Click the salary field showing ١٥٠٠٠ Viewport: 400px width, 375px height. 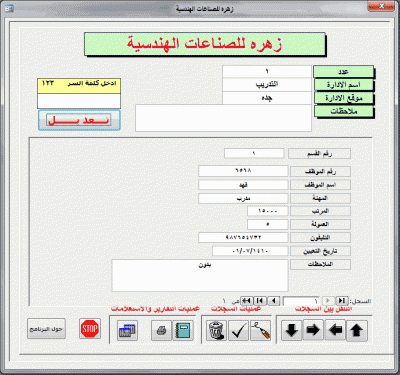coord(268,211)
